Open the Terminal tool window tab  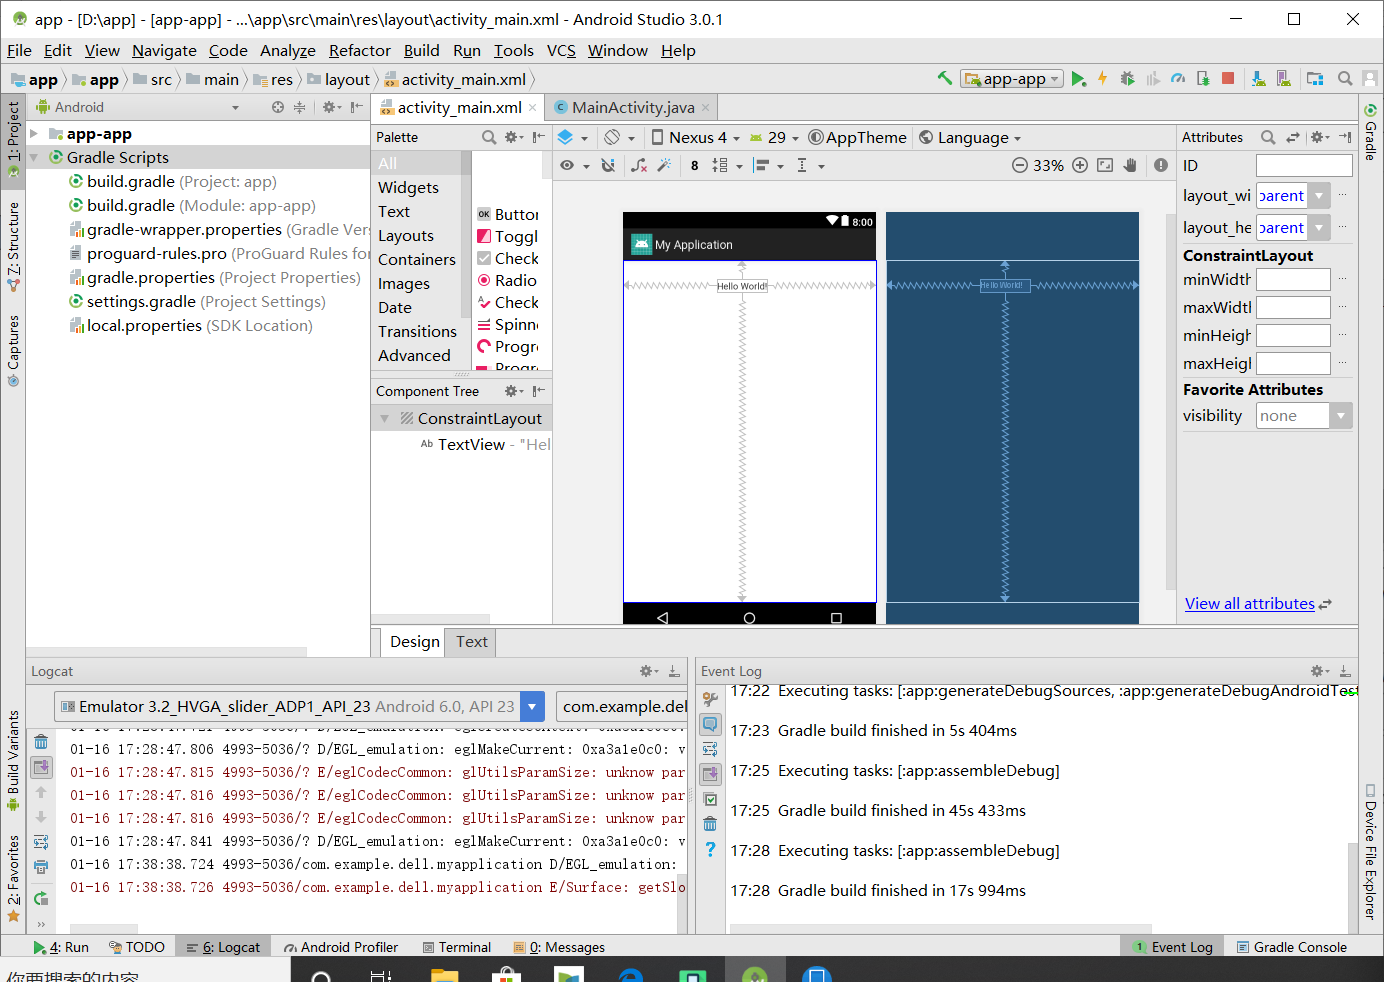tap(456, 947)
